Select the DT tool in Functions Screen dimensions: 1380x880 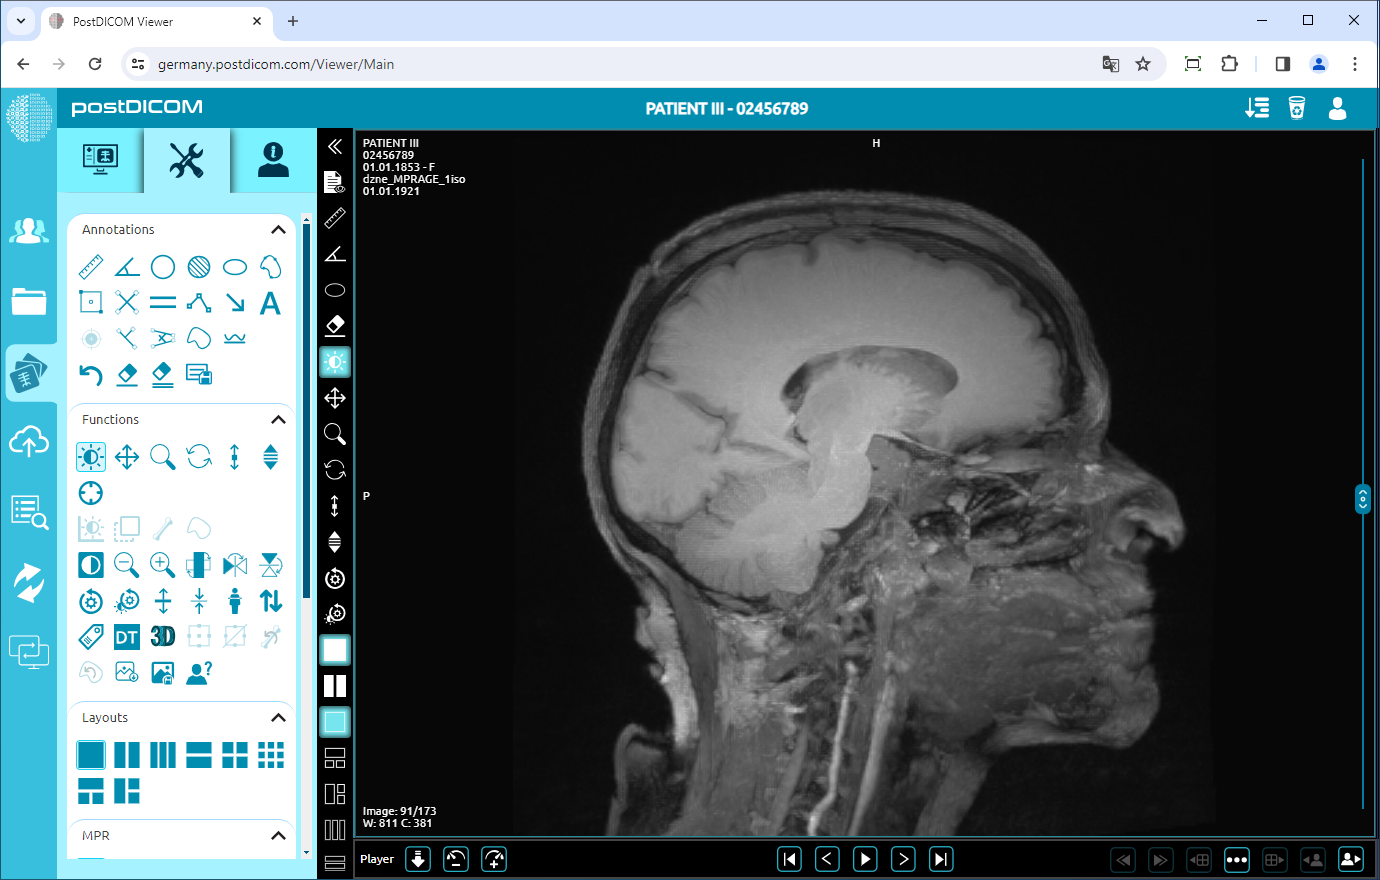tap(126, 636)
